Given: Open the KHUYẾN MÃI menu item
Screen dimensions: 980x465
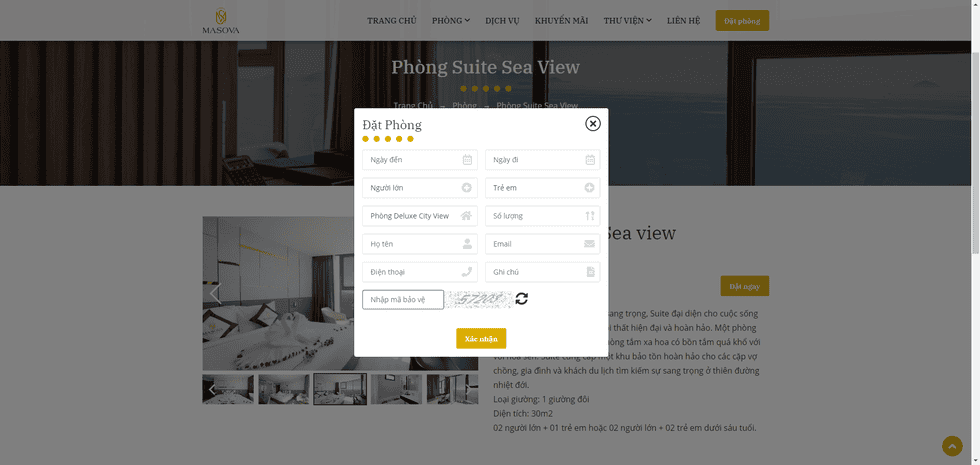Looking at the screenshot, I should point(561,21).
